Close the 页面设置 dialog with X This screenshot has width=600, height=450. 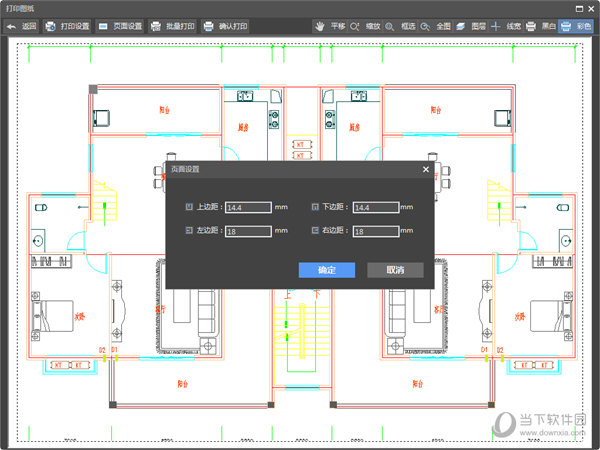pos(425,170)
